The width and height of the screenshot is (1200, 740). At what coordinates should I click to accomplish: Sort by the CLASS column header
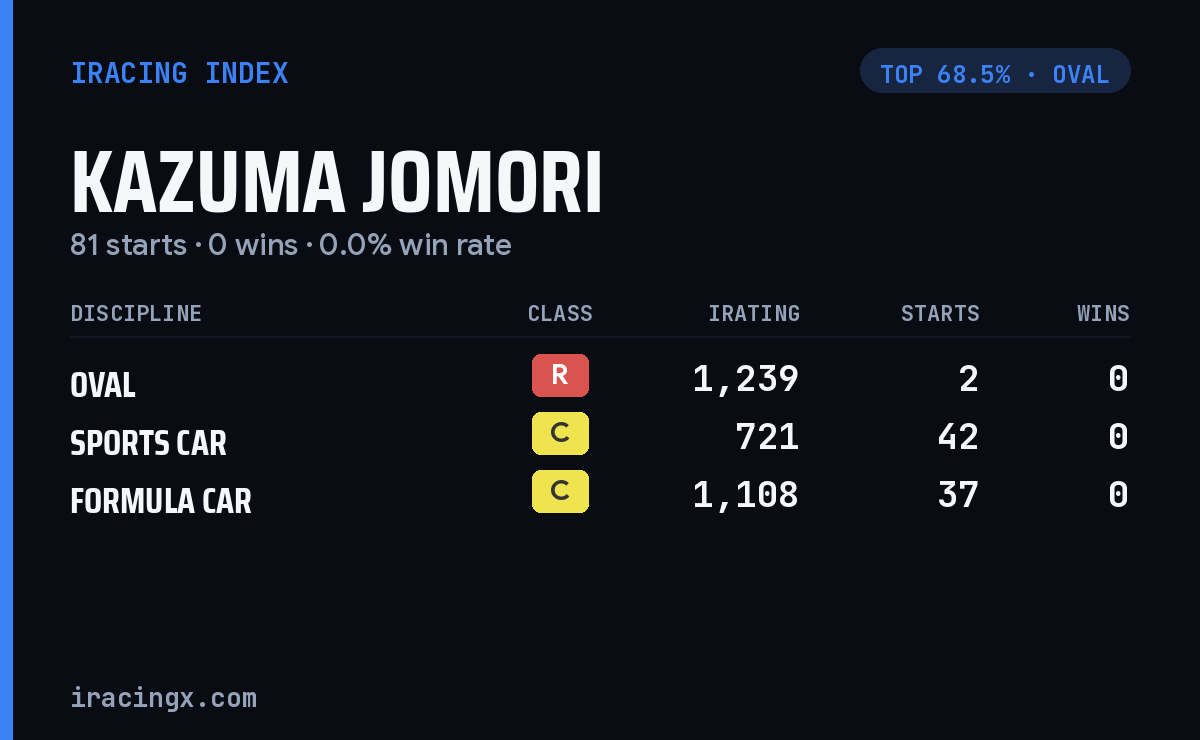point(560,314)
